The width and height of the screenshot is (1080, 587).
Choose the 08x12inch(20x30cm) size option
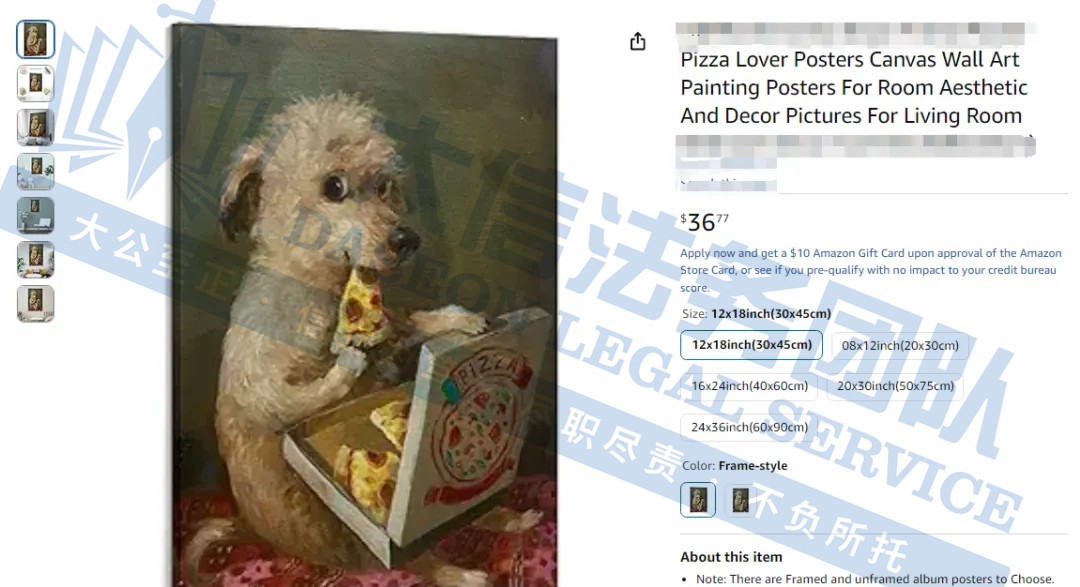pos(900,345)
